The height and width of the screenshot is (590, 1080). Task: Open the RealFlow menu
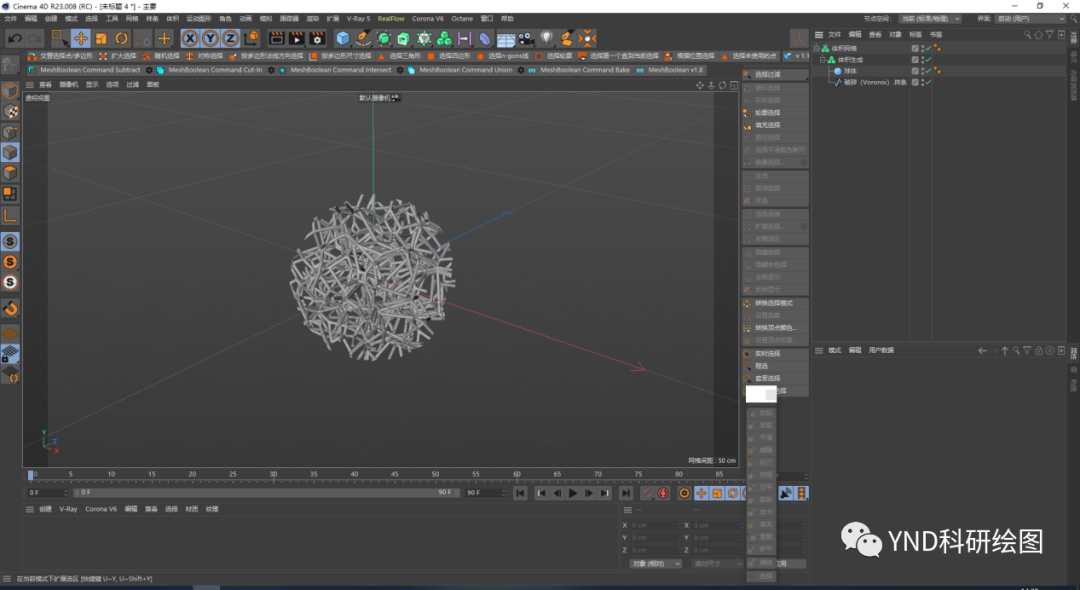(x=391, y=19)
